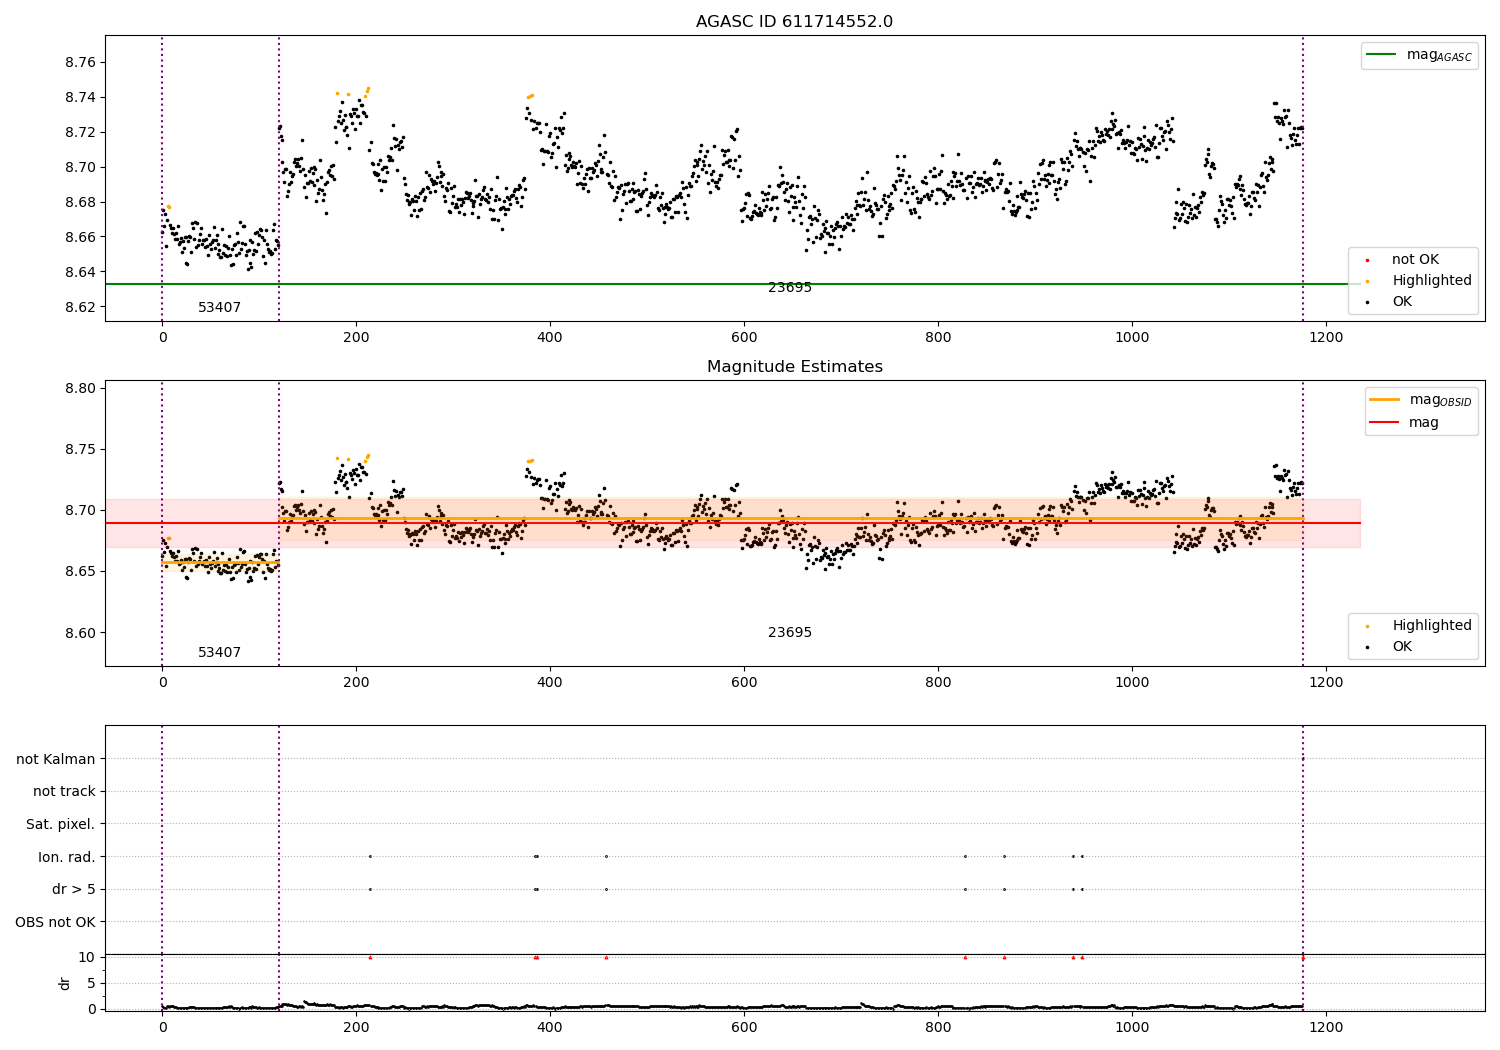The image size is (1500, 1050).
Task: Click the "8.60" y-axis tick label
Action: point(80,633)
